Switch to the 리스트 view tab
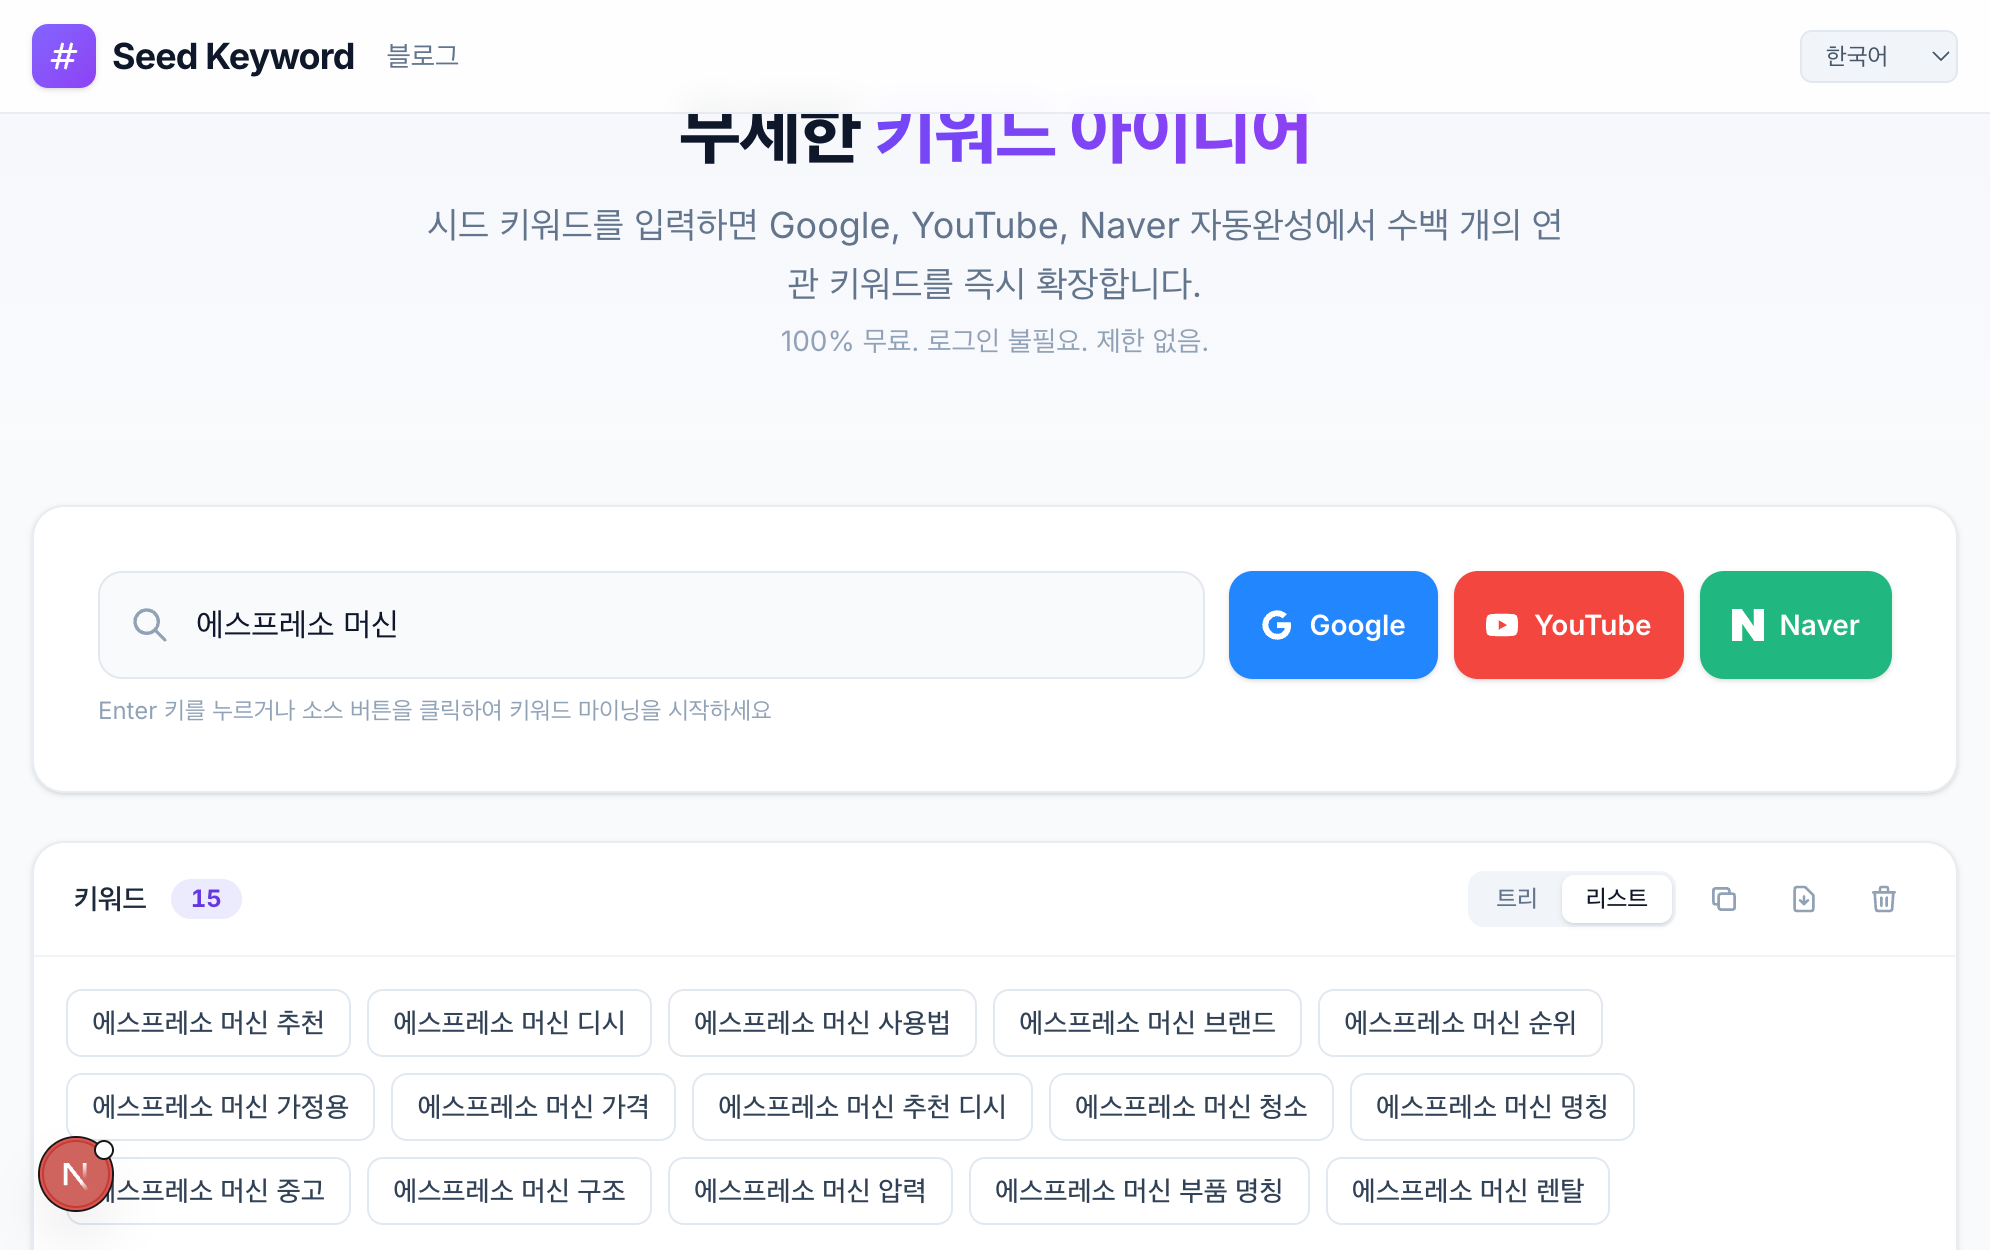This screenshot has height=1250, width=1990. click(1616, 898)
